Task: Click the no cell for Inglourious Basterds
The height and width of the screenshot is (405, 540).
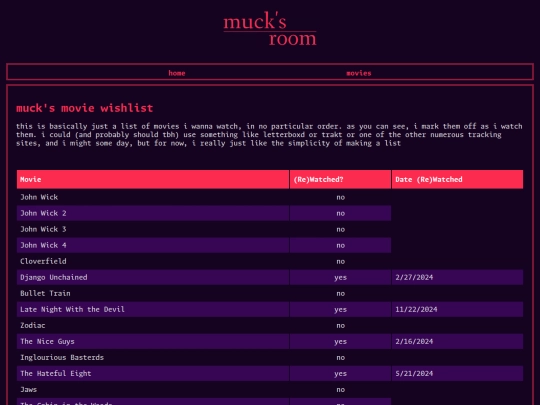Action: (x=340, y=357)
